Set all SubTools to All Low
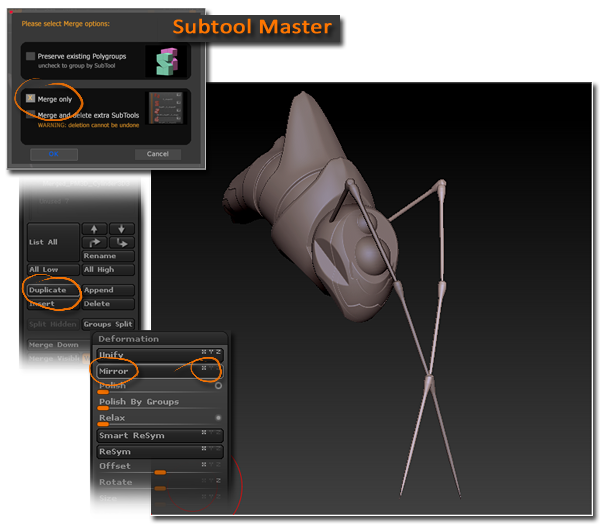This screenshot has height=524, width=600. point(53,269)
